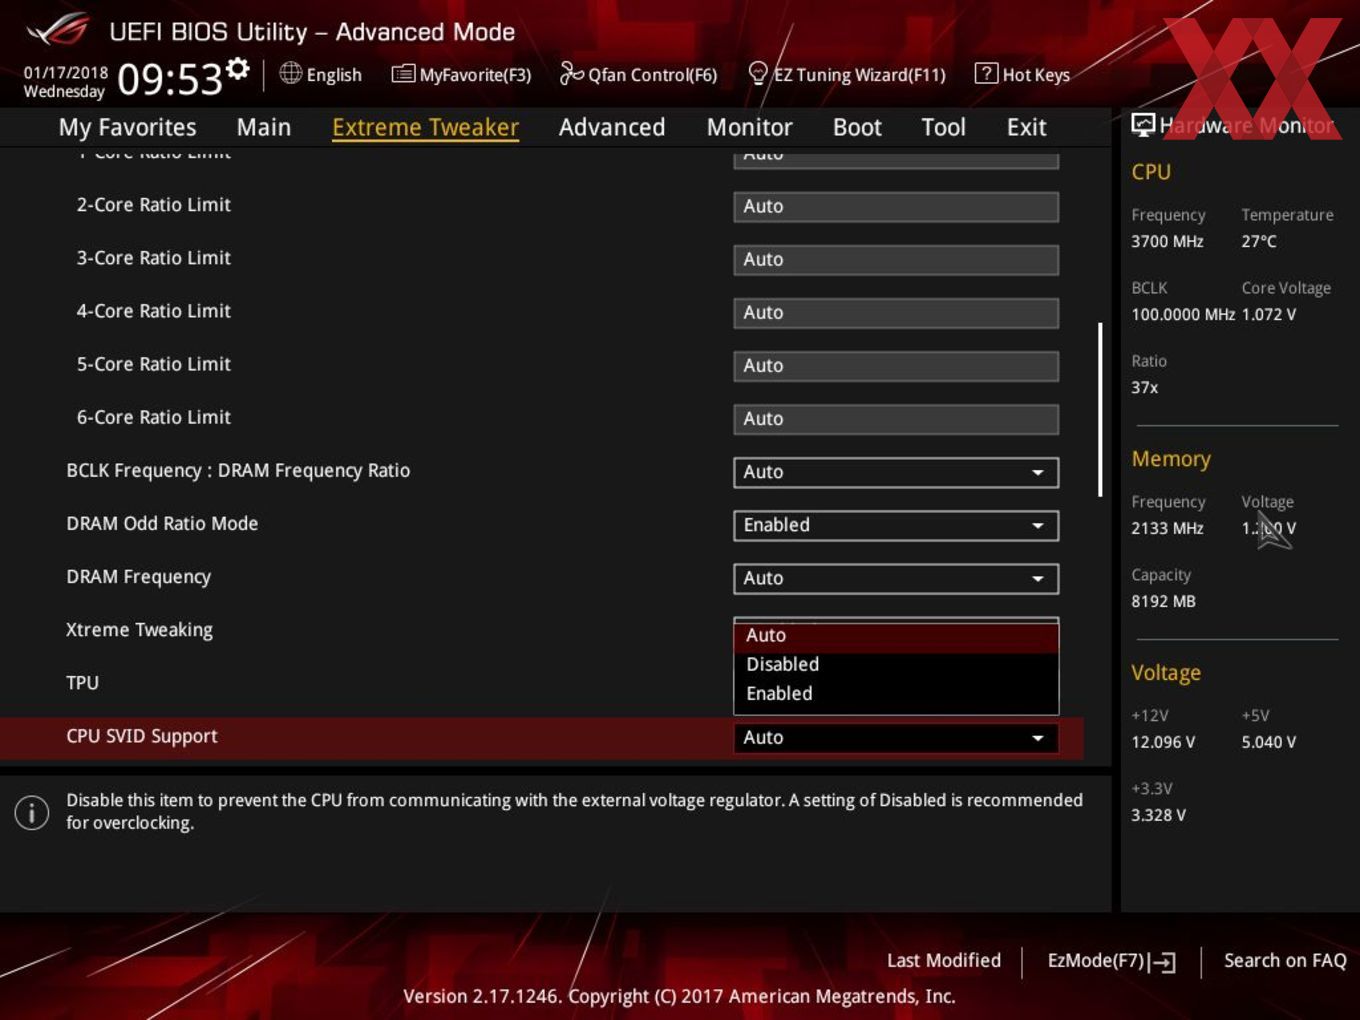Open the Tool tab
The height and width of the screenshot is (1020, 1360).
point(943,127)
